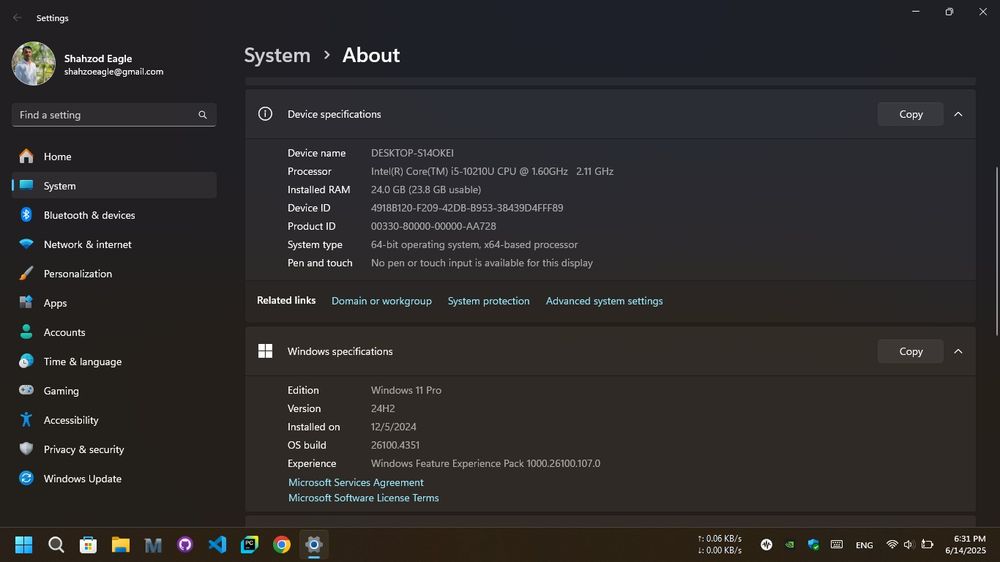This screenshot has height=562, width=1000.
Task: Click the back arrow in Settings title bar
Action: [17, 18]
